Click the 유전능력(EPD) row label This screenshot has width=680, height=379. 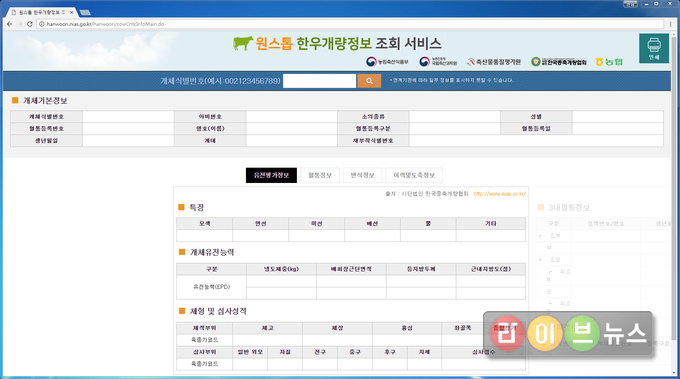pos(212,287)
